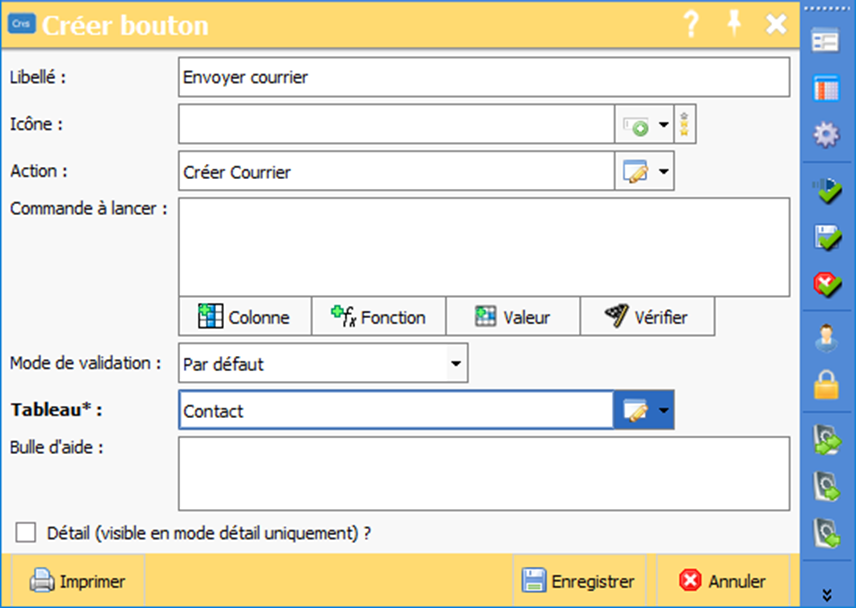Expand more sidebar items with double chevron
This screenshot has width=856, height=608.
coord(826,594)
